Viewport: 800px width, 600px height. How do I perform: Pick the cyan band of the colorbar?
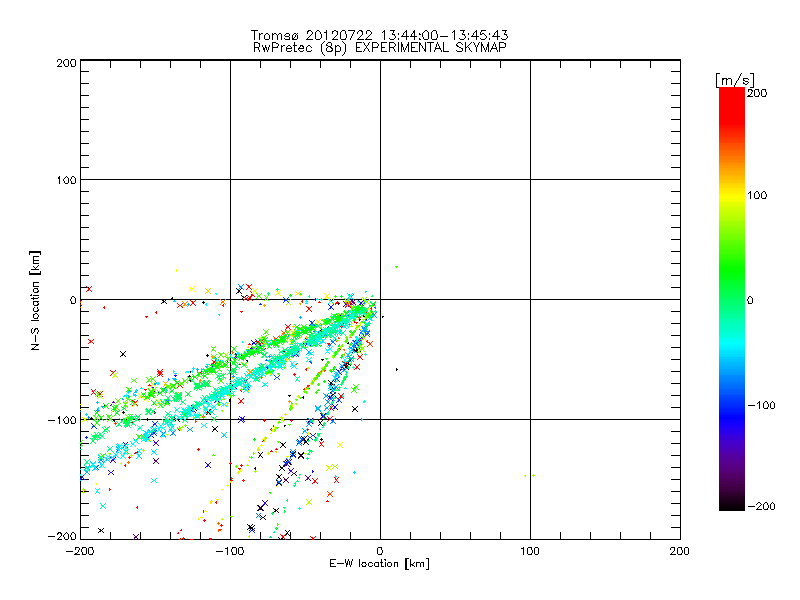coord(732,350)
